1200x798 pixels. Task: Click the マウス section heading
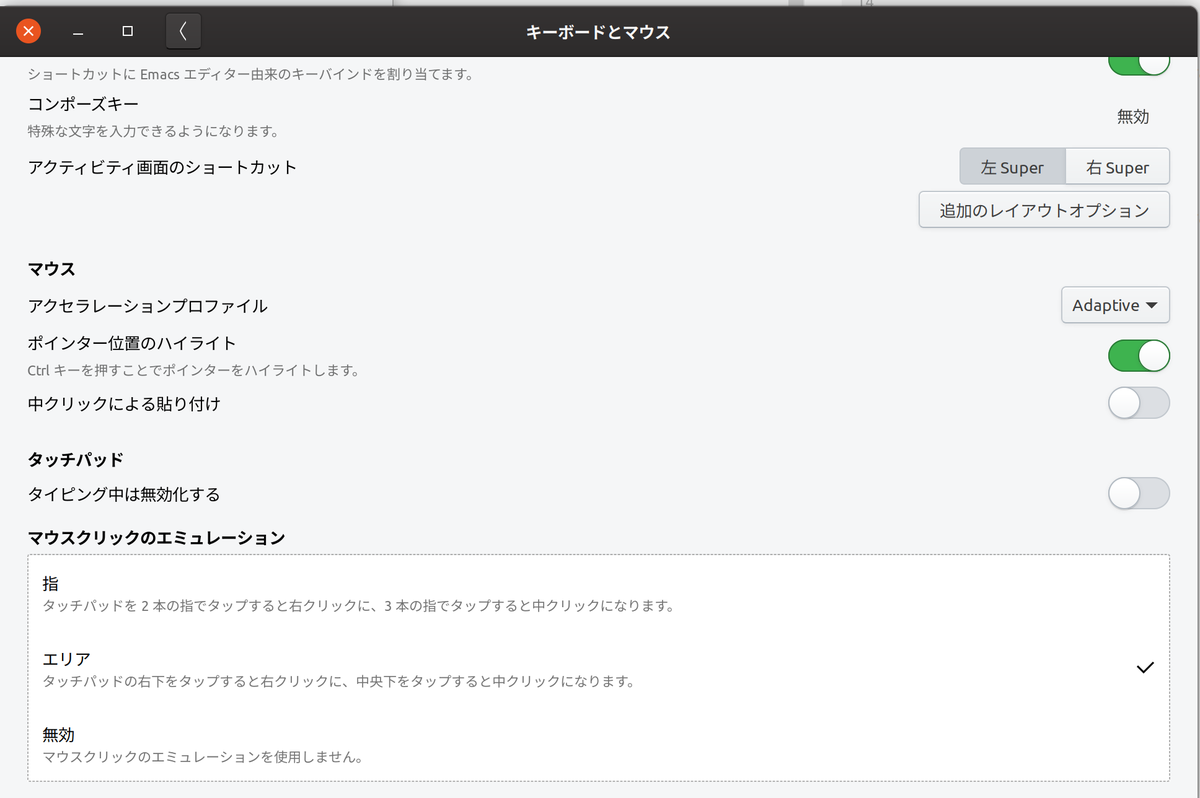(52, 268)
